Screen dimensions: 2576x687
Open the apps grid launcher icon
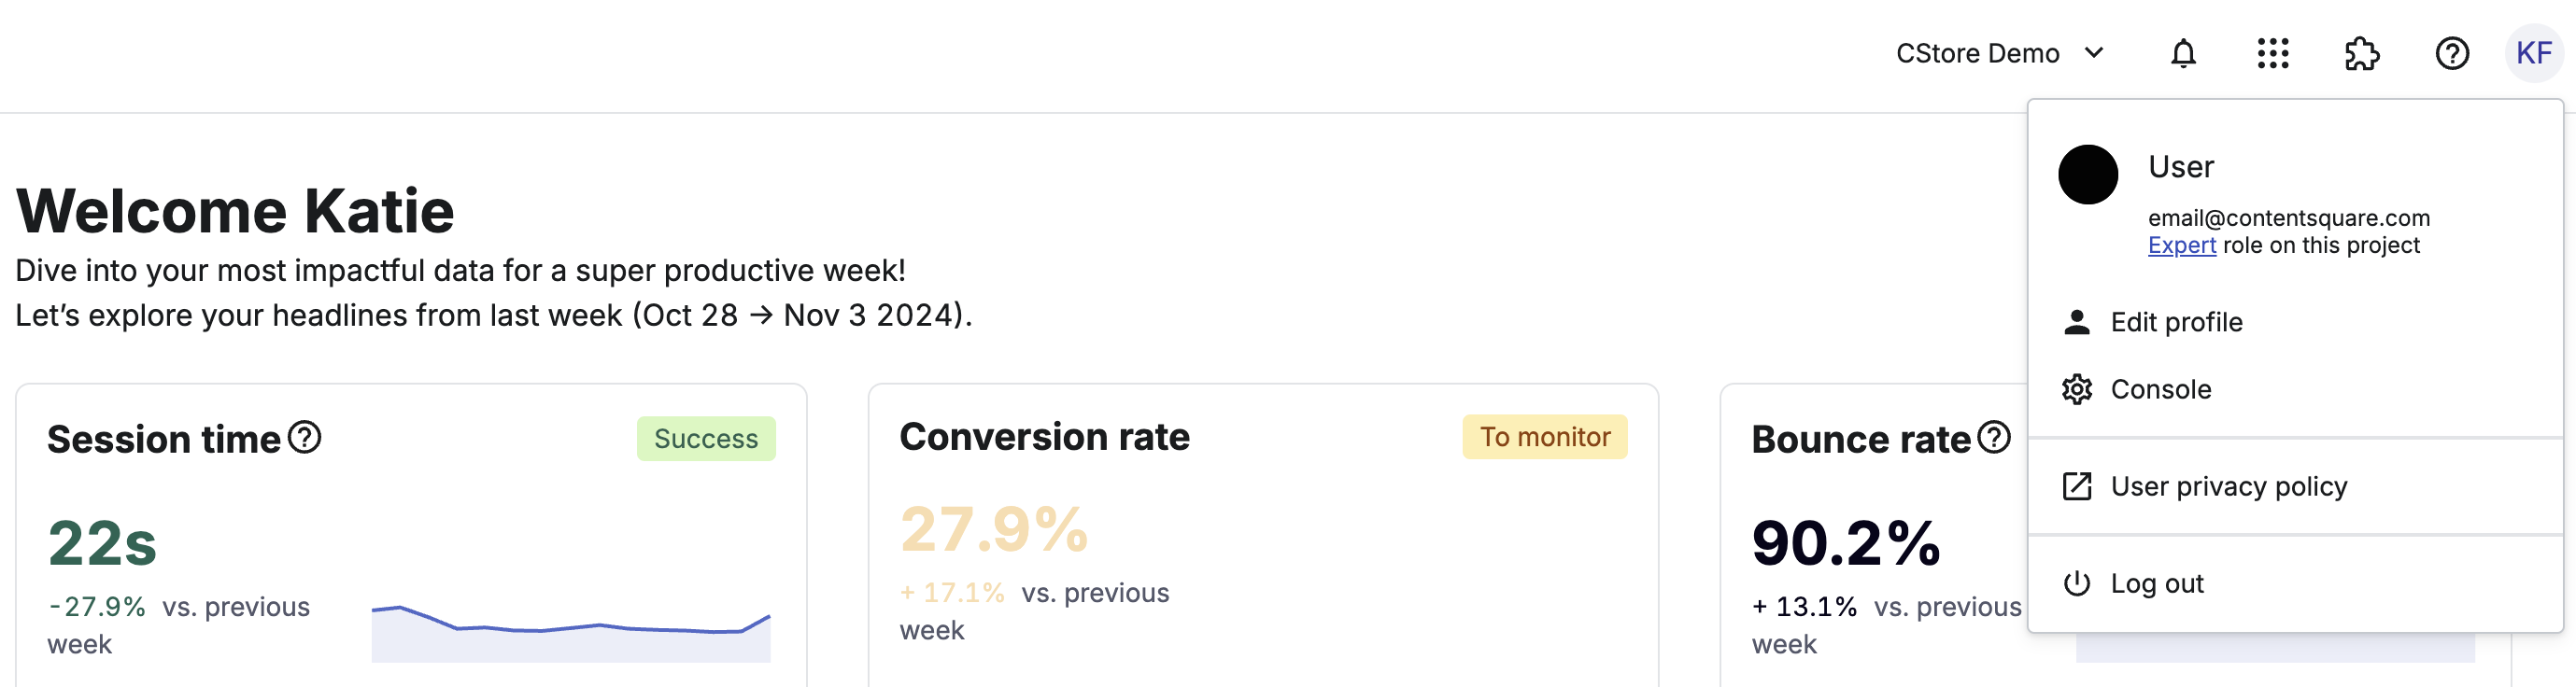(2273, 53)
